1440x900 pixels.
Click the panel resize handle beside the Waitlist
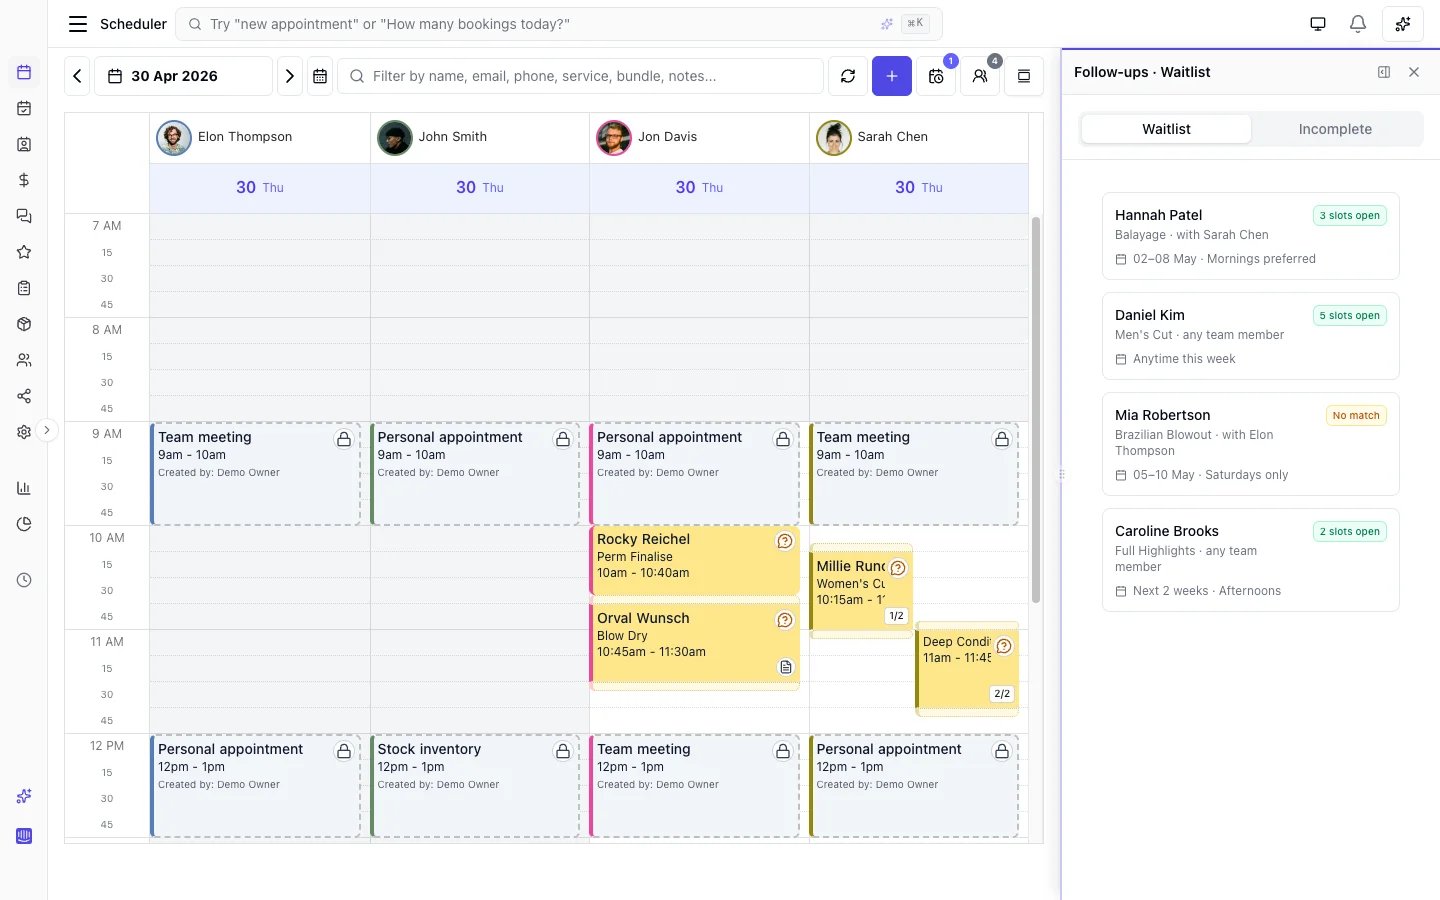(1062, 474)
